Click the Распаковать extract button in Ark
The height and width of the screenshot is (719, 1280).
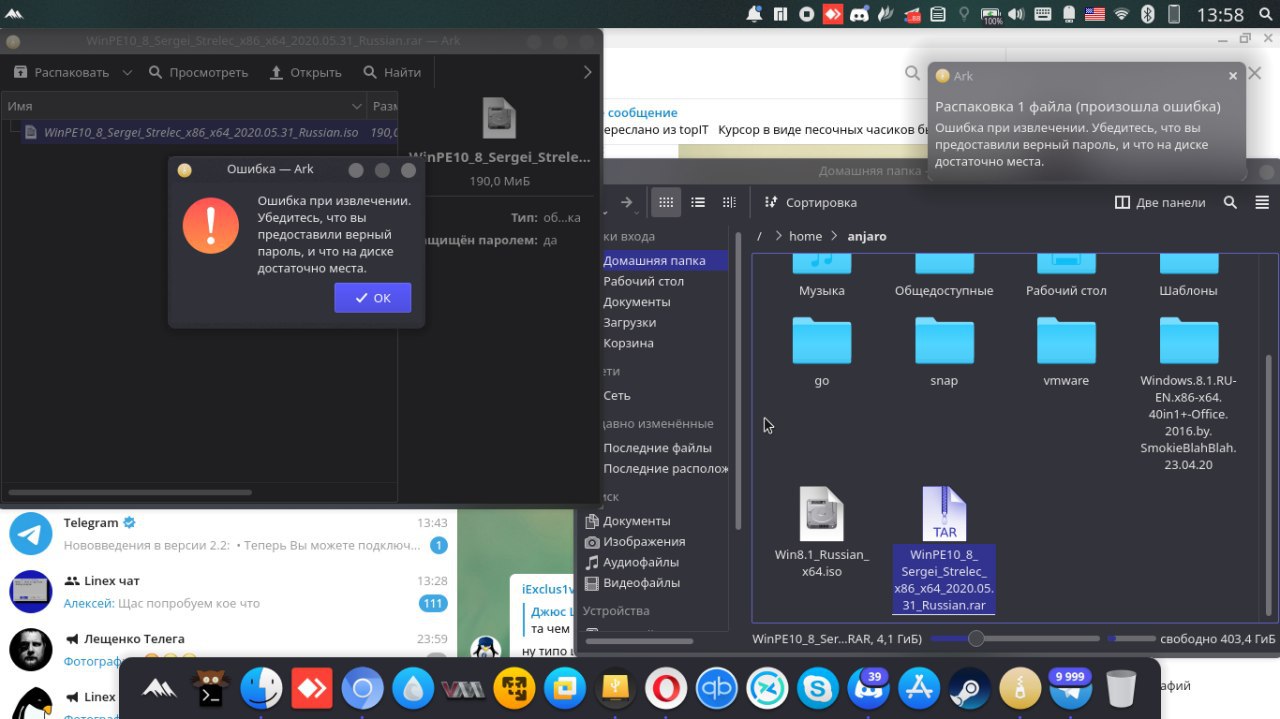coord(61,72)
